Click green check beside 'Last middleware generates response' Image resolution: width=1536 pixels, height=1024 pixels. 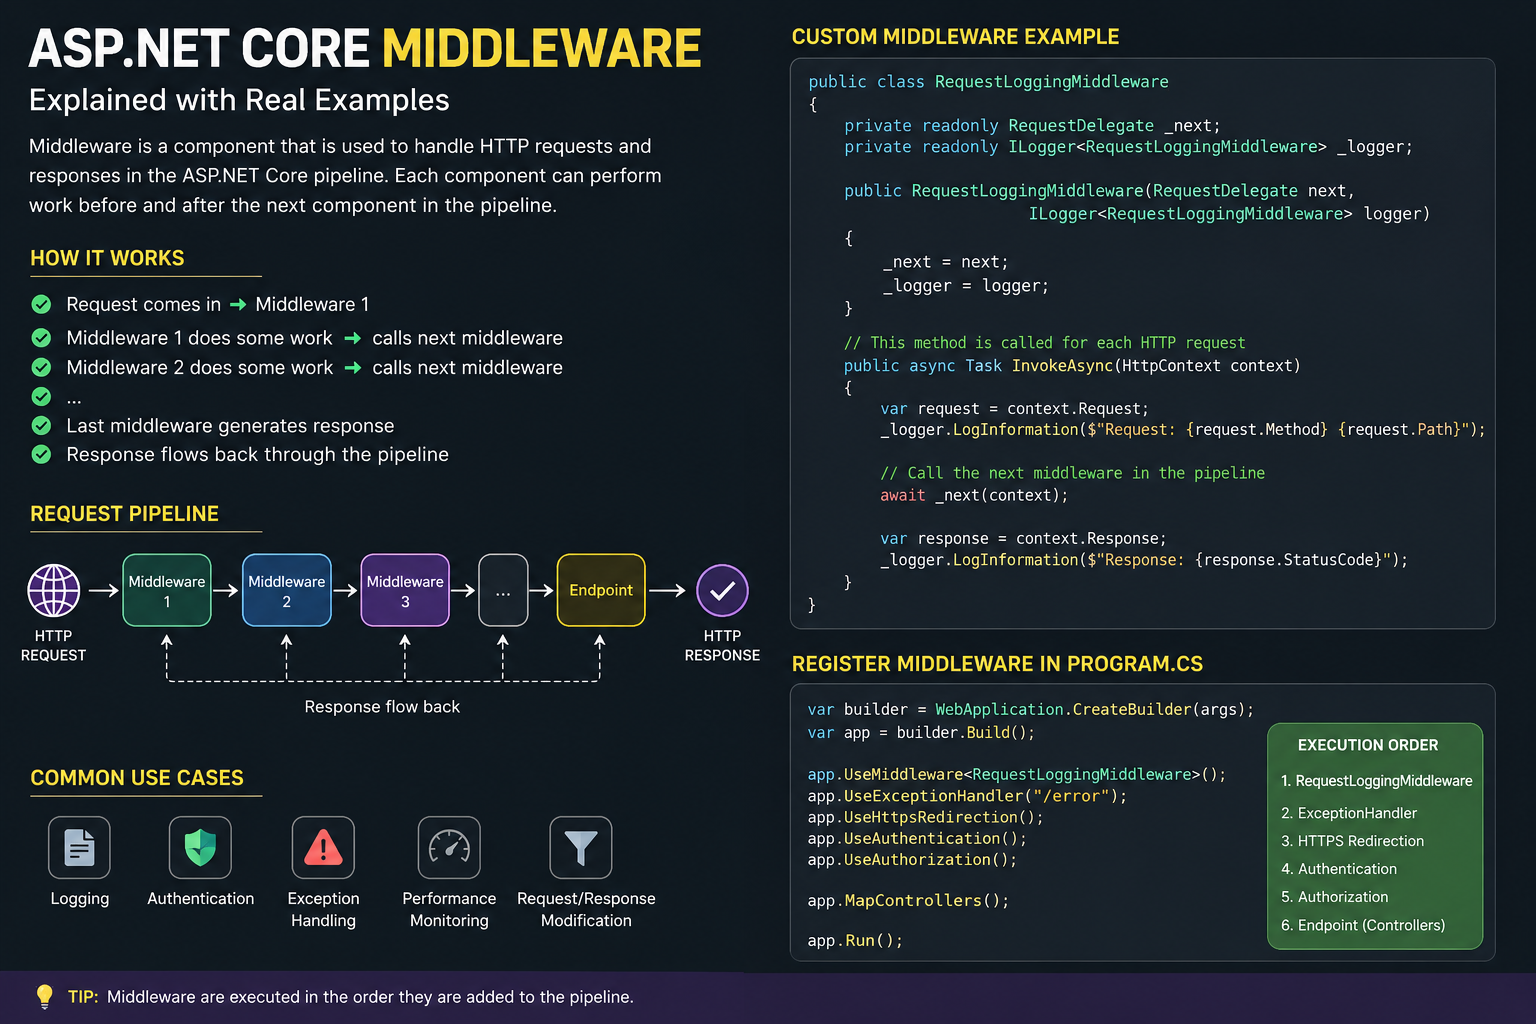(x=41, y=425)
